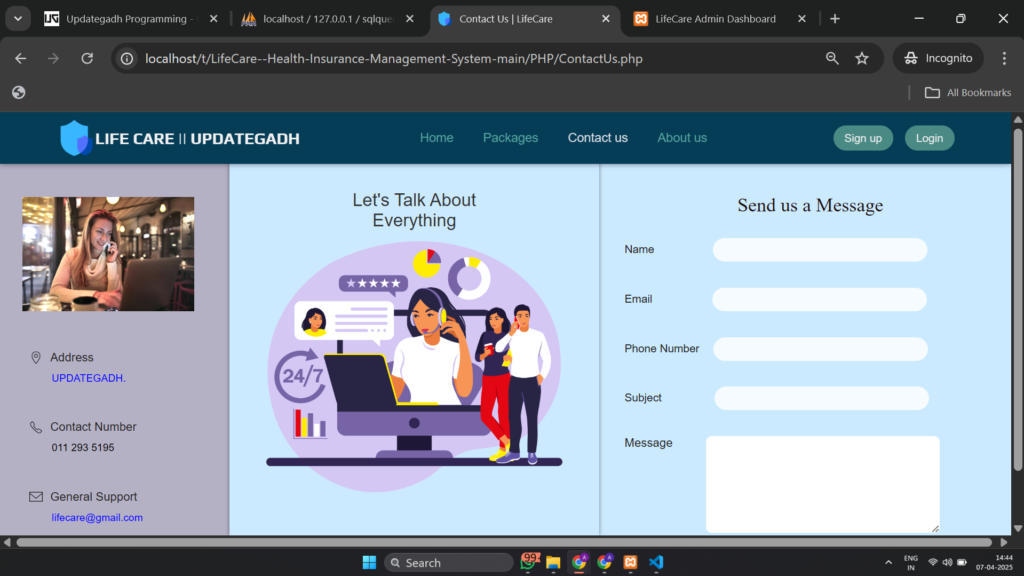Click the browser back arrow
1024x576 pixels.
pyautogui.click(x=21, y=58)
